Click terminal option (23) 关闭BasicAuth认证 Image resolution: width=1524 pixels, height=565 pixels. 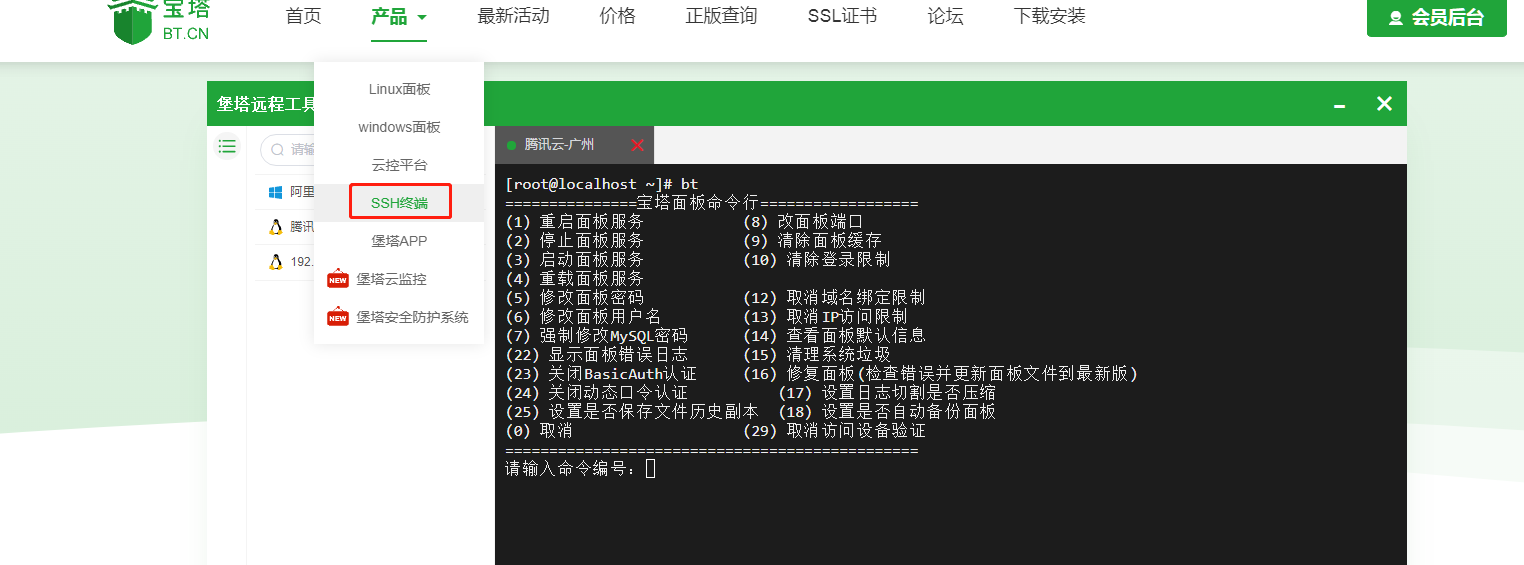click(601, 374)
